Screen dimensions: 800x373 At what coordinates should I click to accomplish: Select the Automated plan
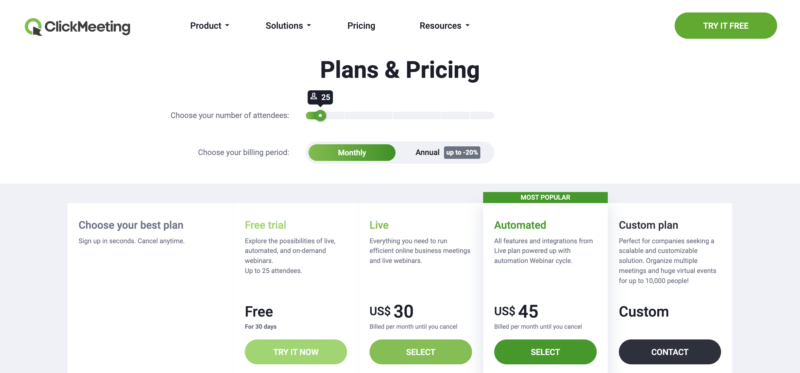tap(545, 352)
